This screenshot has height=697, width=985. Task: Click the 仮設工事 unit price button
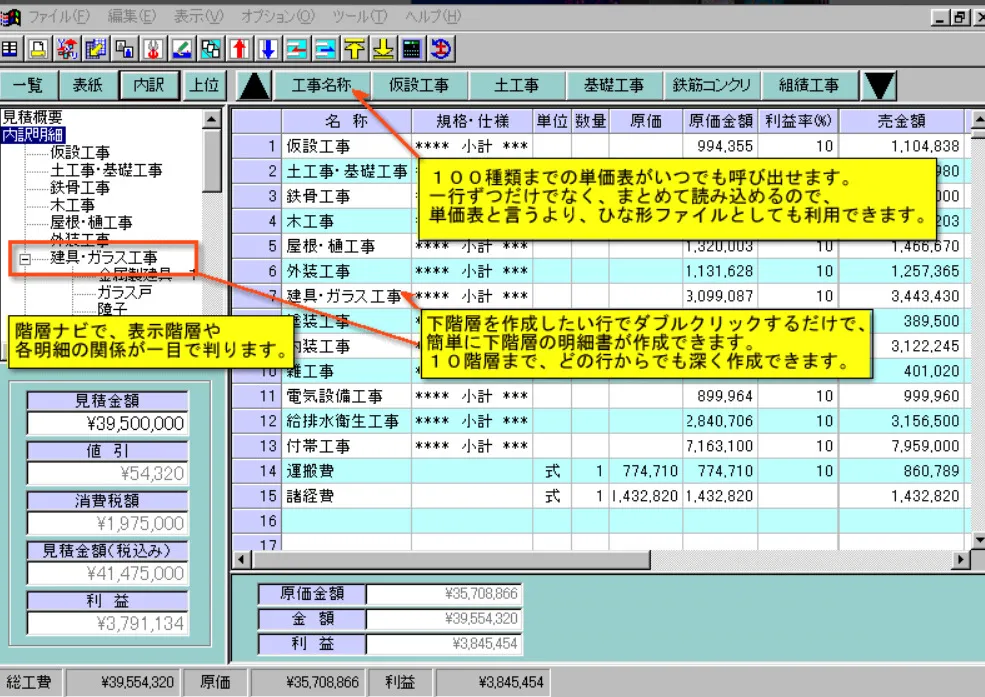419,86
